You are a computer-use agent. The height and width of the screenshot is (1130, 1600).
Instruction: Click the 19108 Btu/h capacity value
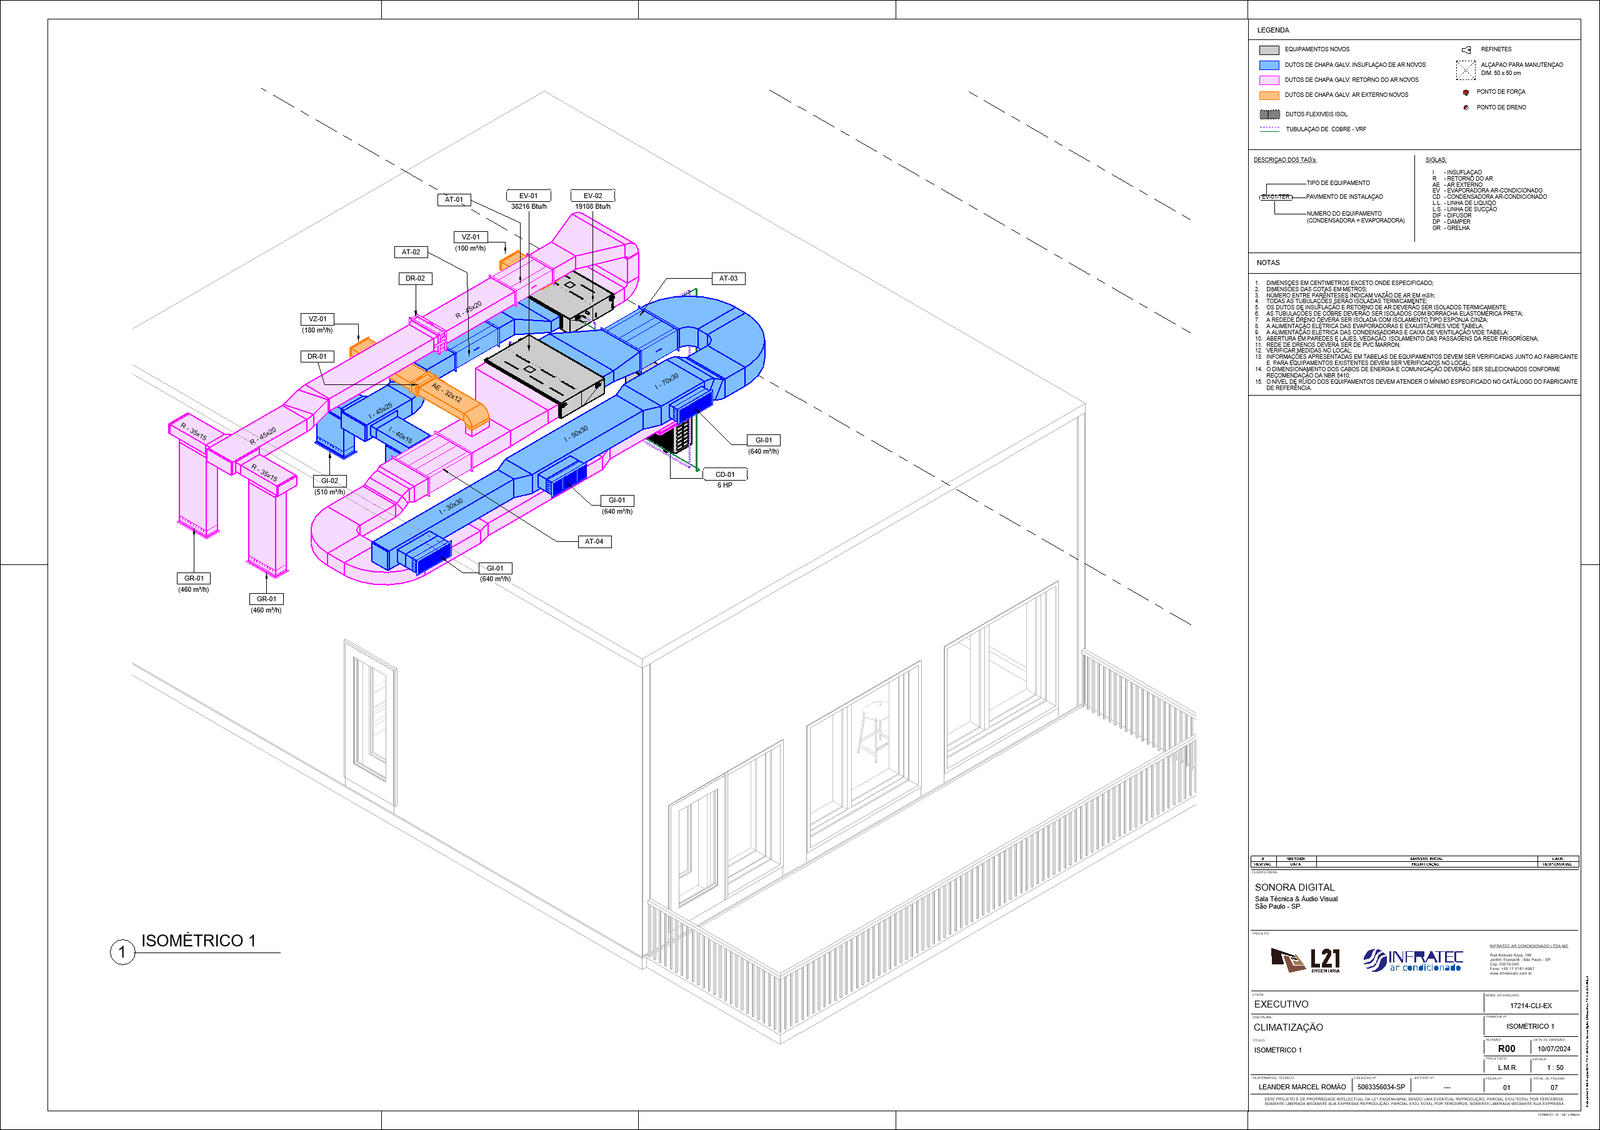tap(593, 207)
